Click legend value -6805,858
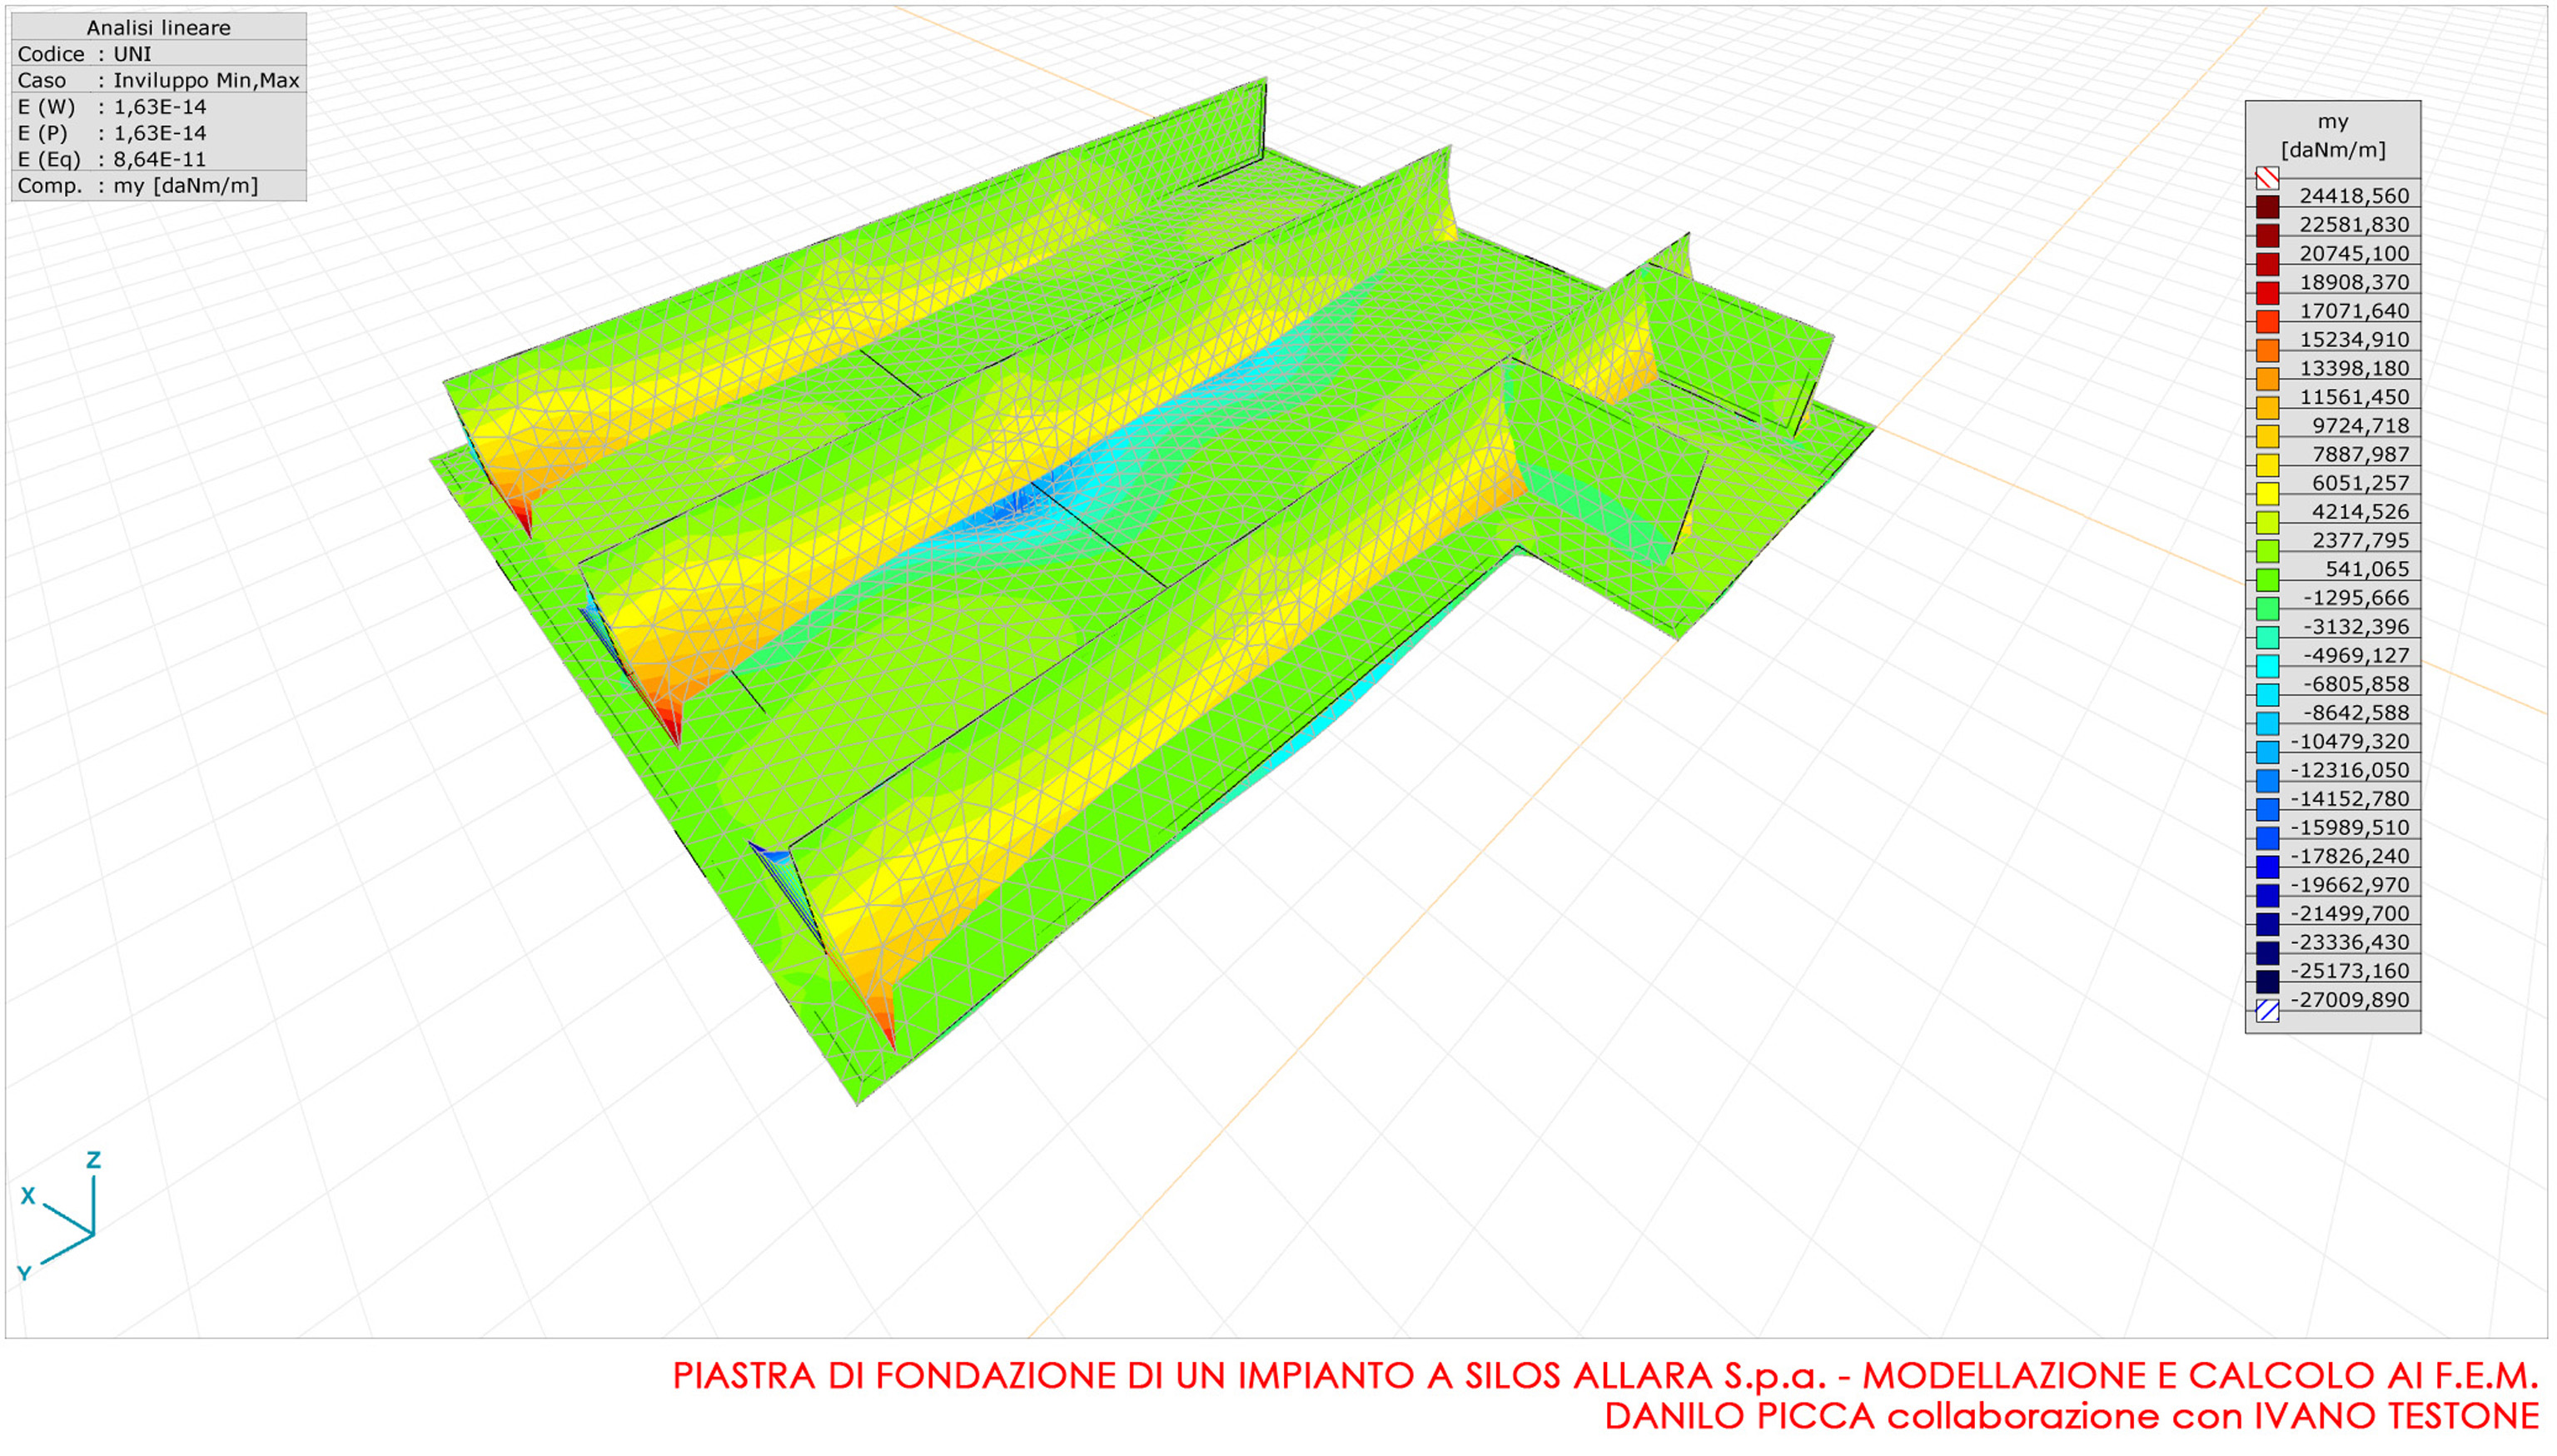The height and width of the screenshot is (1456, 2557). pos(2356,684)
